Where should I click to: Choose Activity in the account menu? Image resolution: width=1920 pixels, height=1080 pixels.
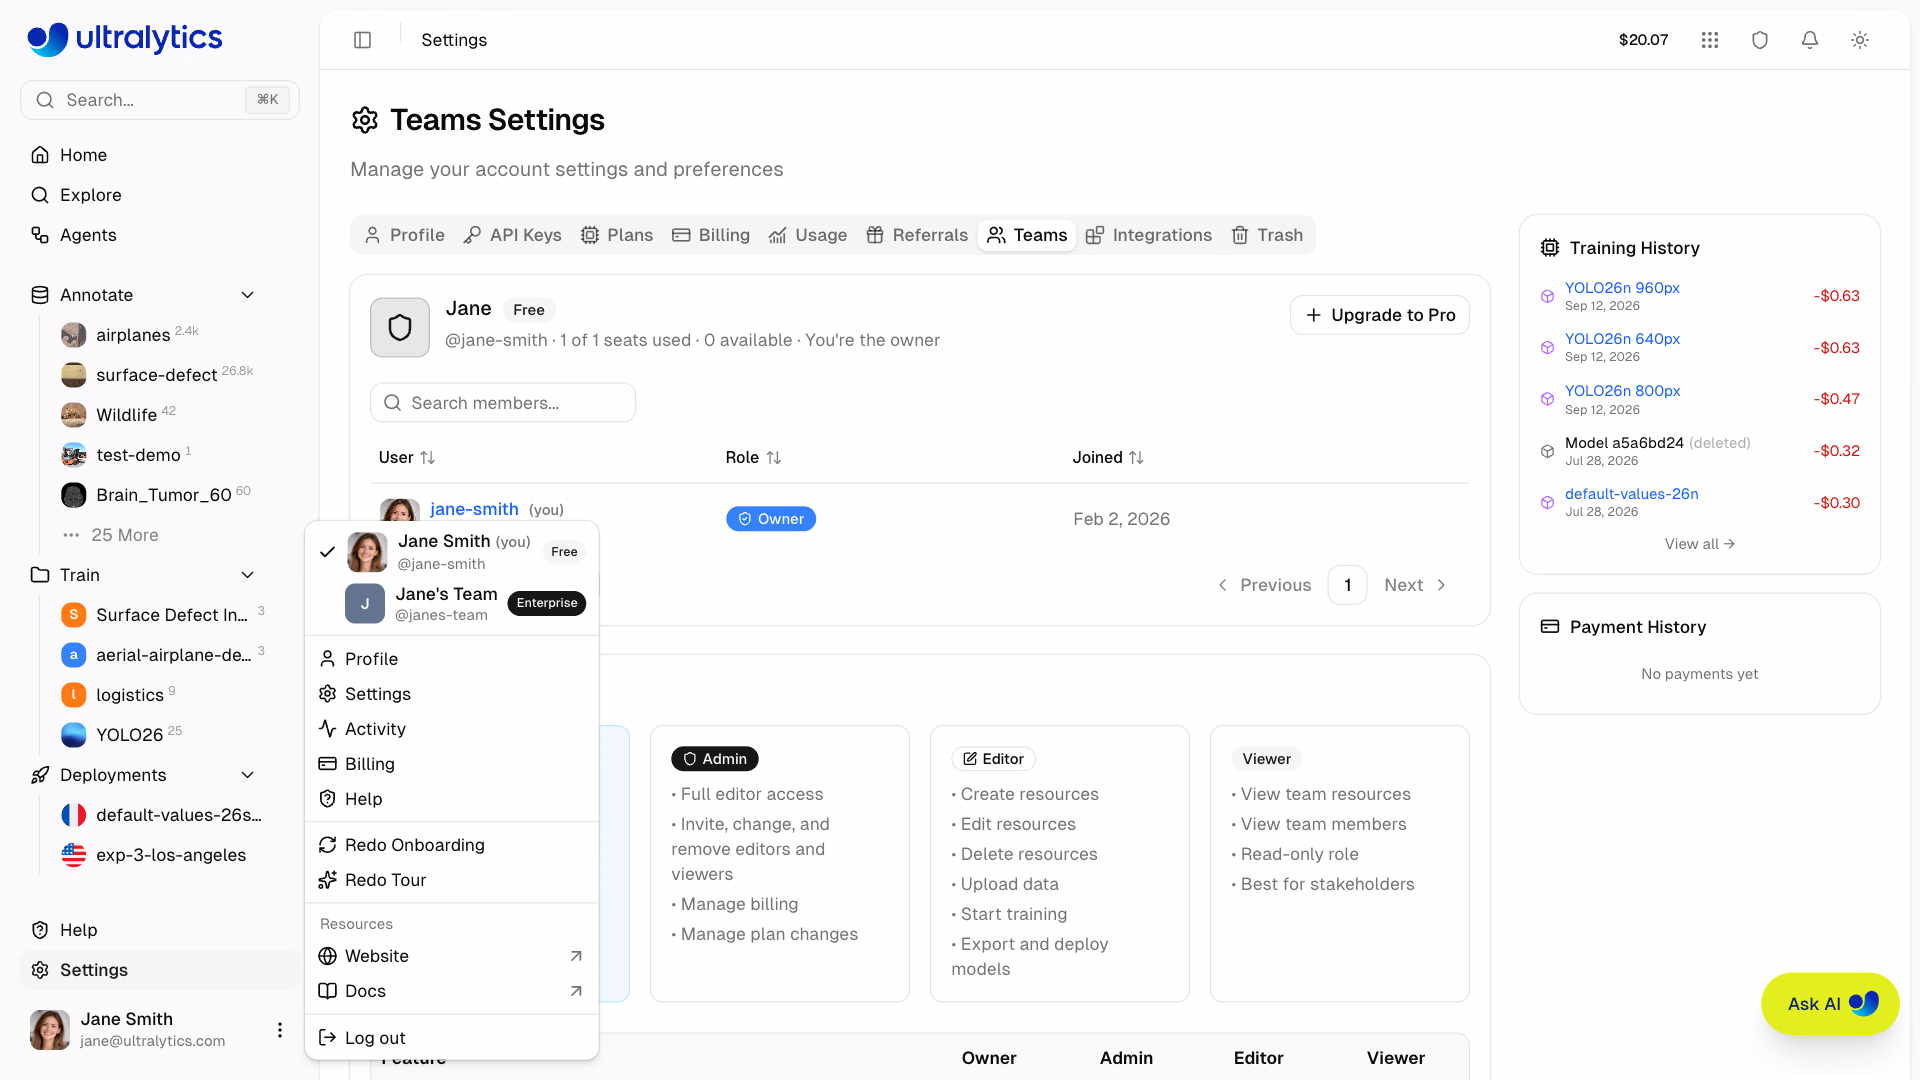pos(452,729)
